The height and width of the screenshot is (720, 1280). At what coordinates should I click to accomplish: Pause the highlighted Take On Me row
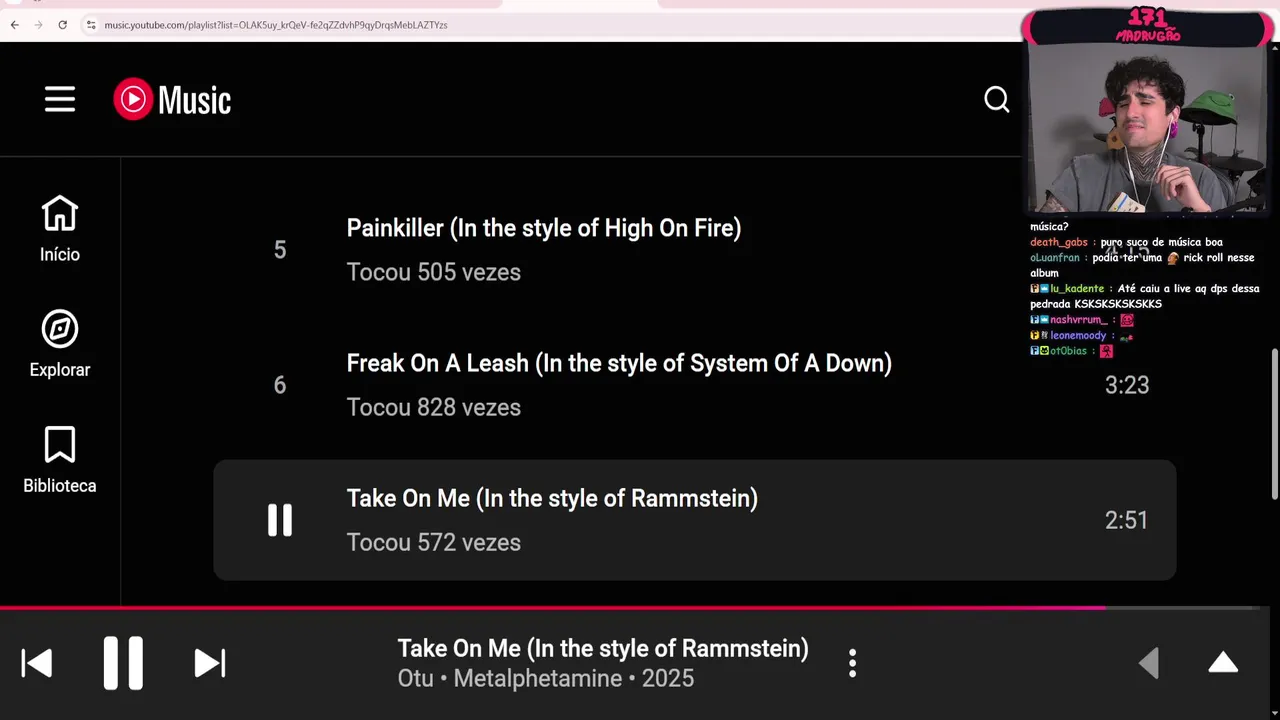(280, 520)
